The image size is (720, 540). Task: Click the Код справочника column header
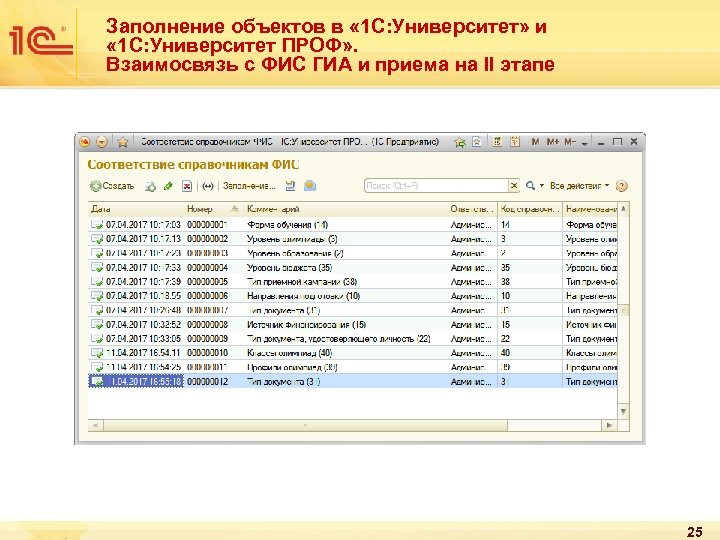coord(530,209)
